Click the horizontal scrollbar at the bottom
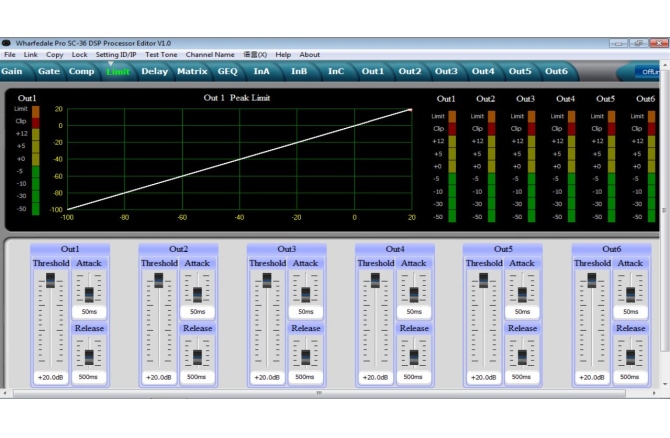Screen dimensions: 670x438 coord(320,393)
